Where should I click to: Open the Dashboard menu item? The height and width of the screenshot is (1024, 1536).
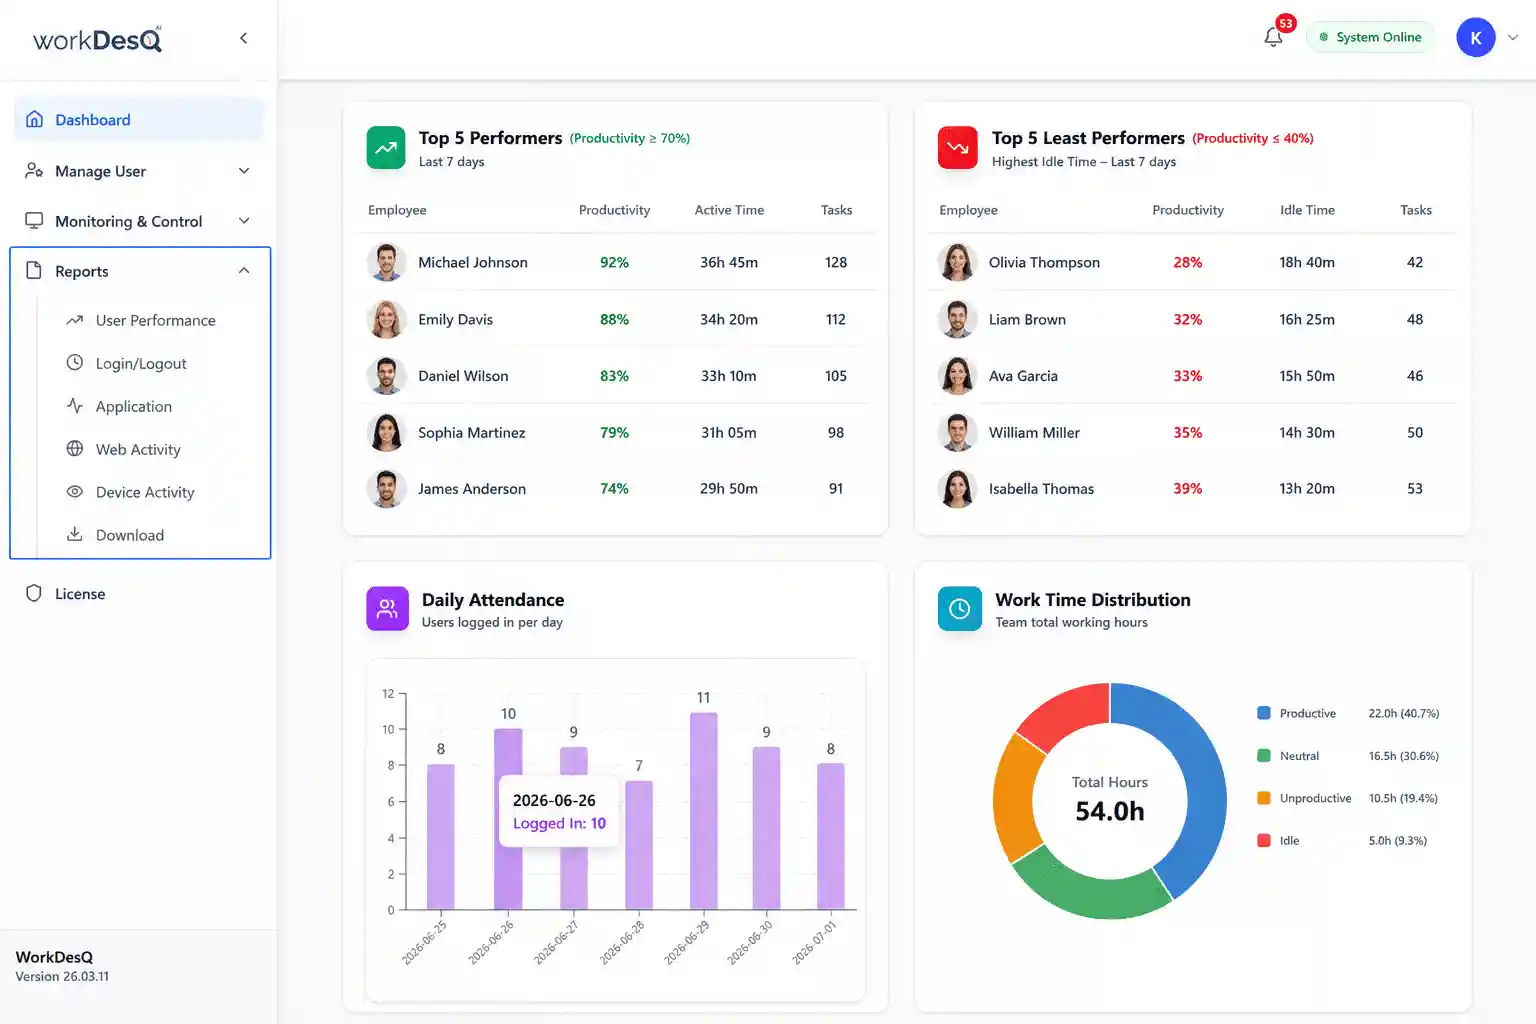point(139,119)
